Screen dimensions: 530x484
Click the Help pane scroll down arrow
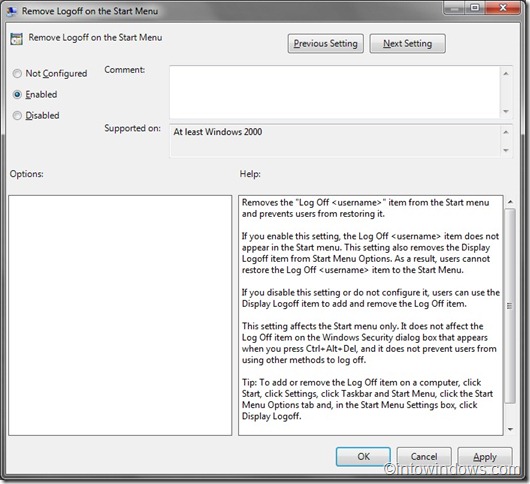click(510, 429)
